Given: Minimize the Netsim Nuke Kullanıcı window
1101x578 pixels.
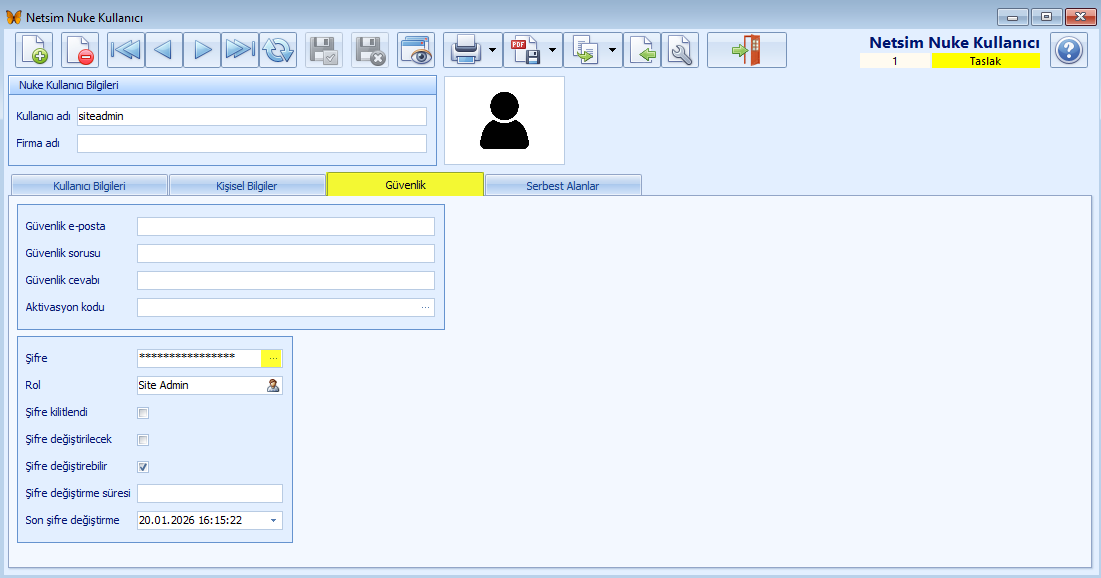Looking at the screenshot, I should tap(1013, 17).
